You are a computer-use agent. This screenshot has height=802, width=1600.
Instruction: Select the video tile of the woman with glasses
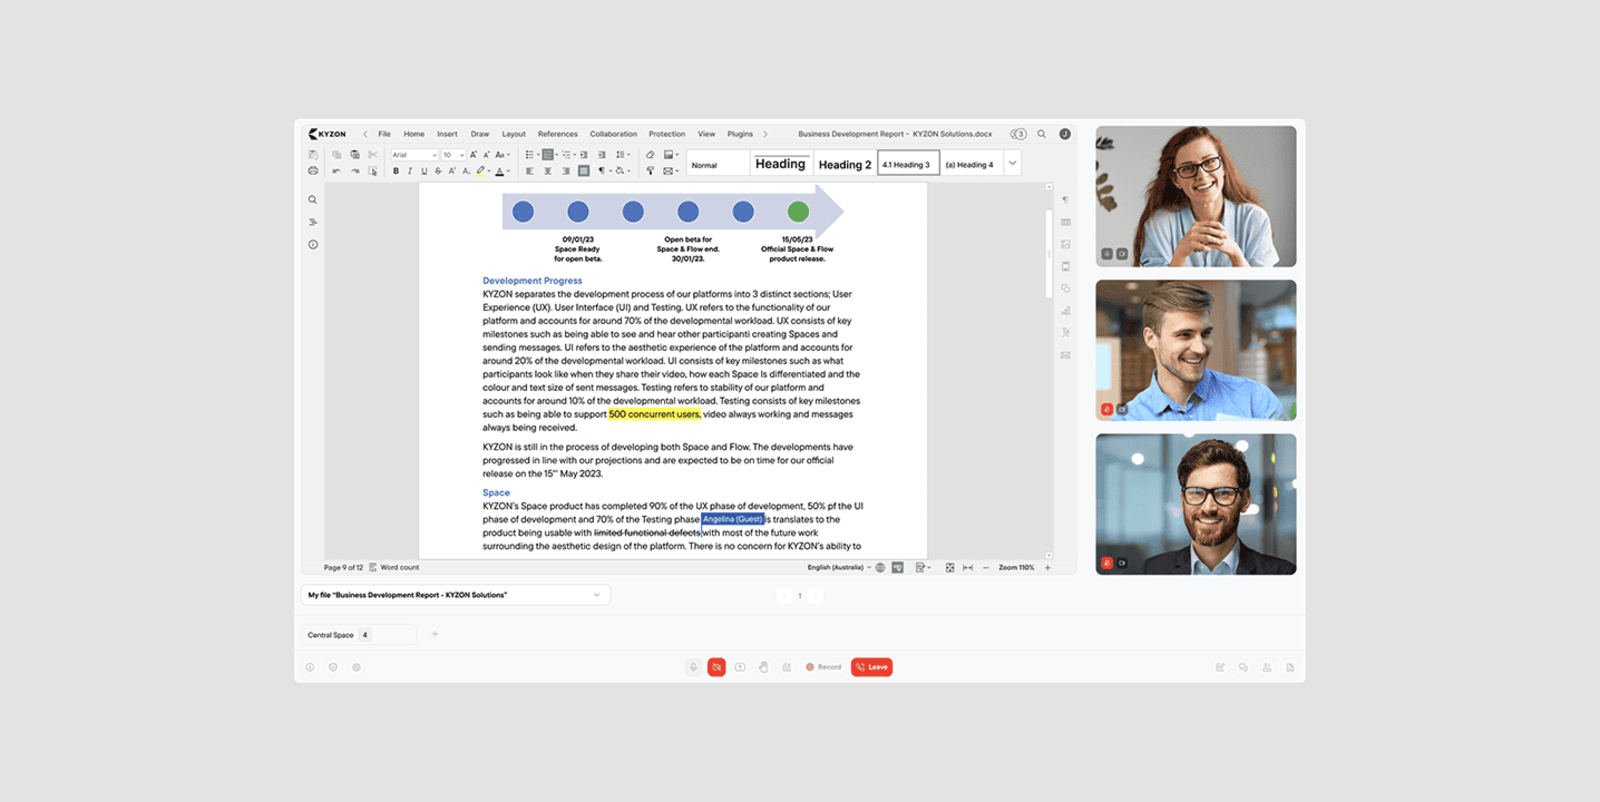[x=1196, y=196]
